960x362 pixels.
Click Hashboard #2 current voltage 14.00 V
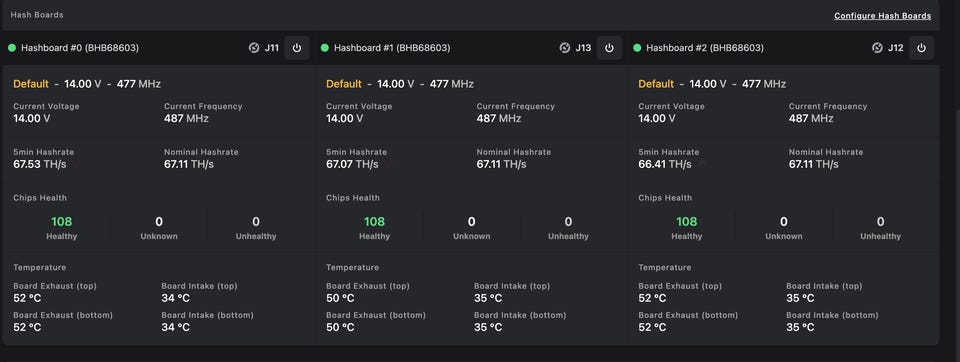[657, 118]
